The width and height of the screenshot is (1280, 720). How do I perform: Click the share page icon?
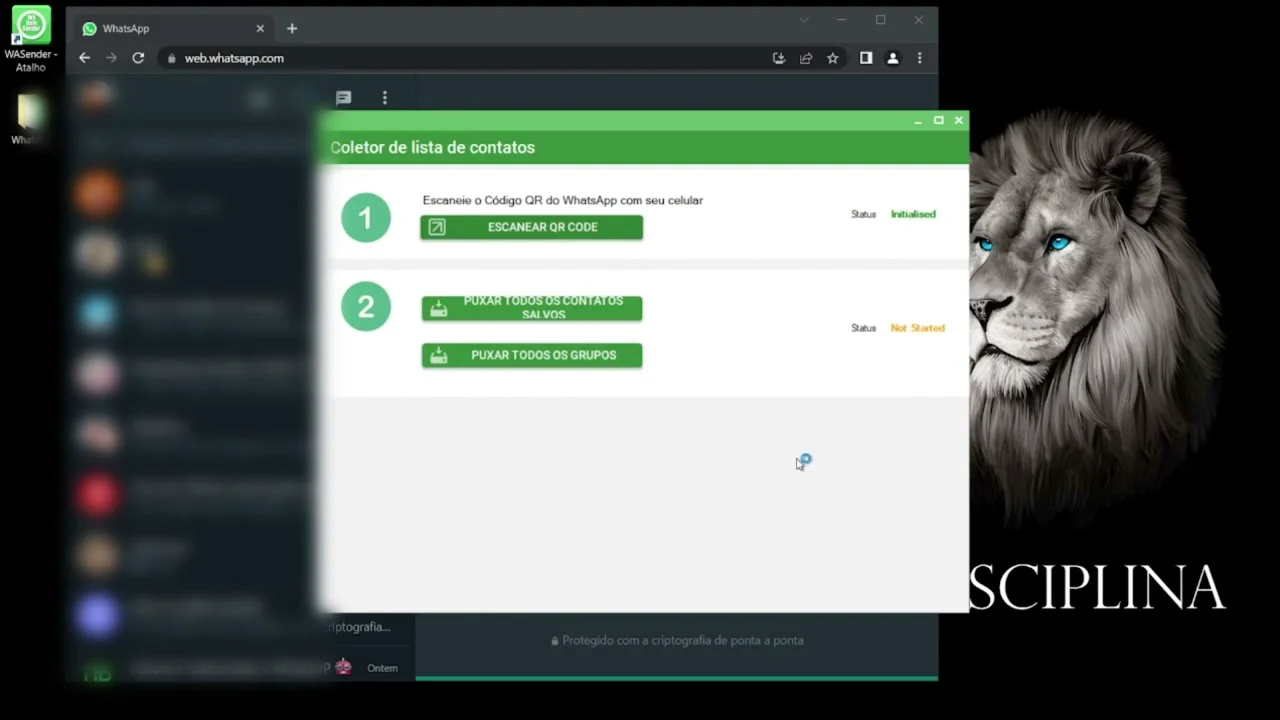806,58
